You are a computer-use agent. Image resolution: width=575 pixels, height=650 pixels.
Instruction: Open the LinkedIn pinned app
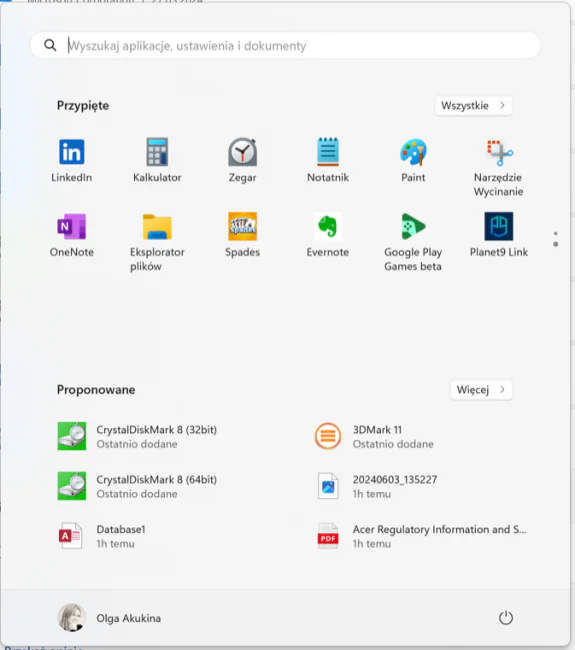coord(71,160)
